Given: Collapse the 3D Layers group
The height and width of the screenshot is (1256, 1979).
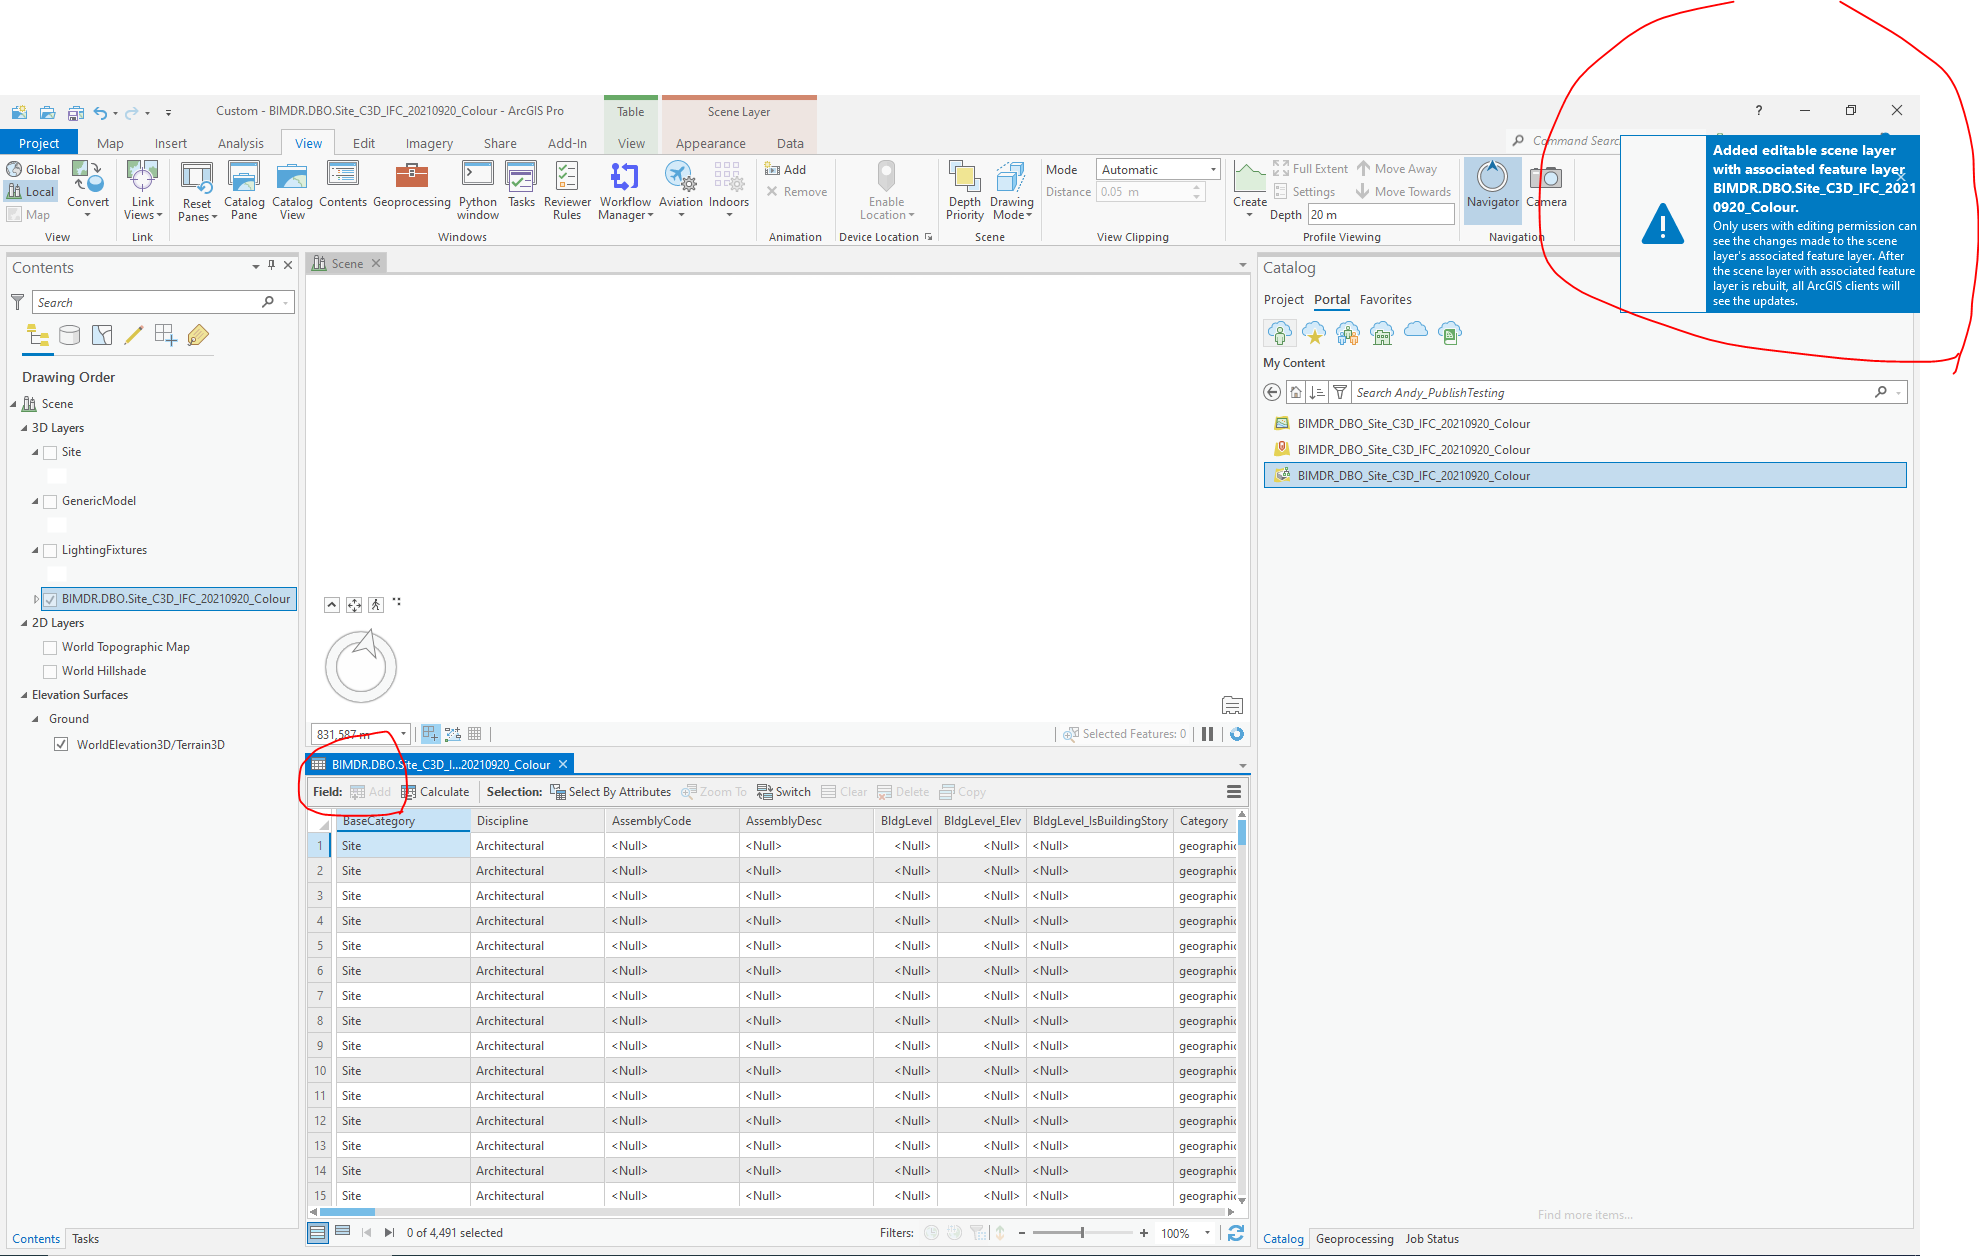Looking at the screenshot, I should point(24,428).
